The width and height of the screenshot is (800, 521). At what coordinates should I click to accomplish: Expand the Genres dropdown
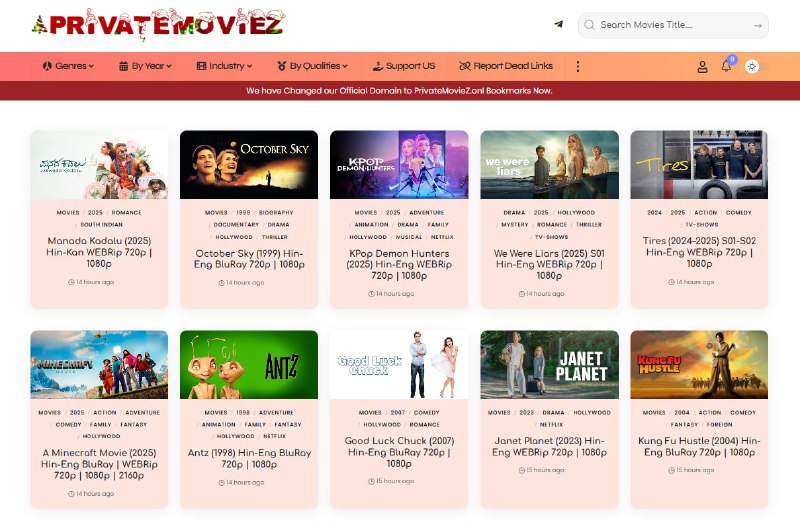tap(68, 66)
